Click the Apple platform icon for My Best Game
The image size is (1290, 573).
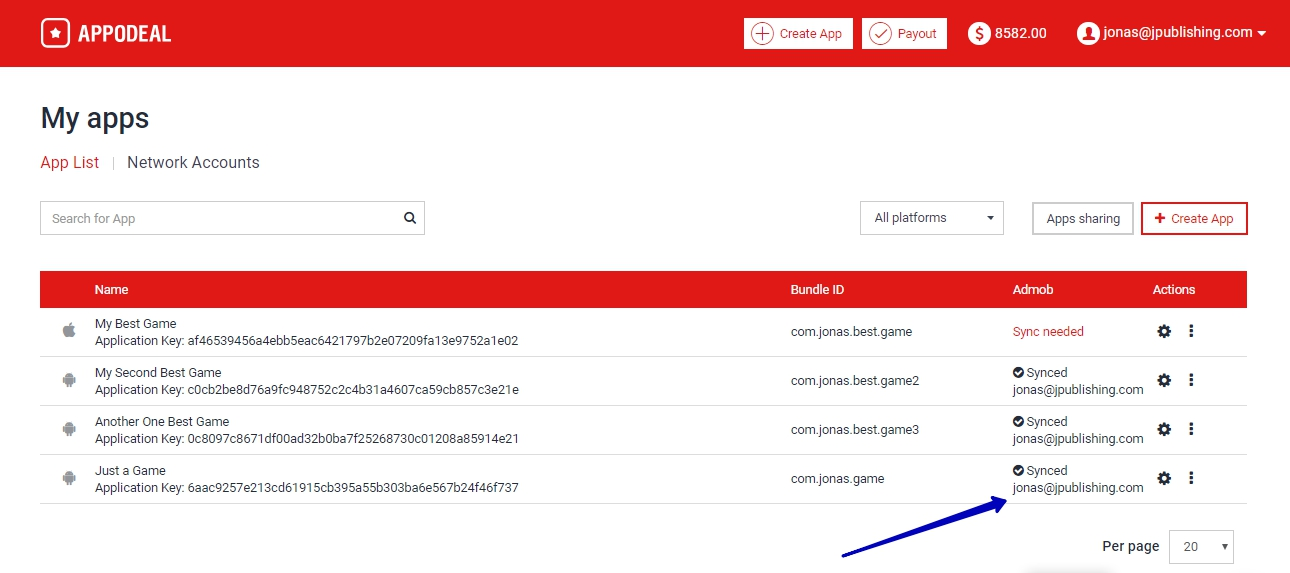click(69, 331)
